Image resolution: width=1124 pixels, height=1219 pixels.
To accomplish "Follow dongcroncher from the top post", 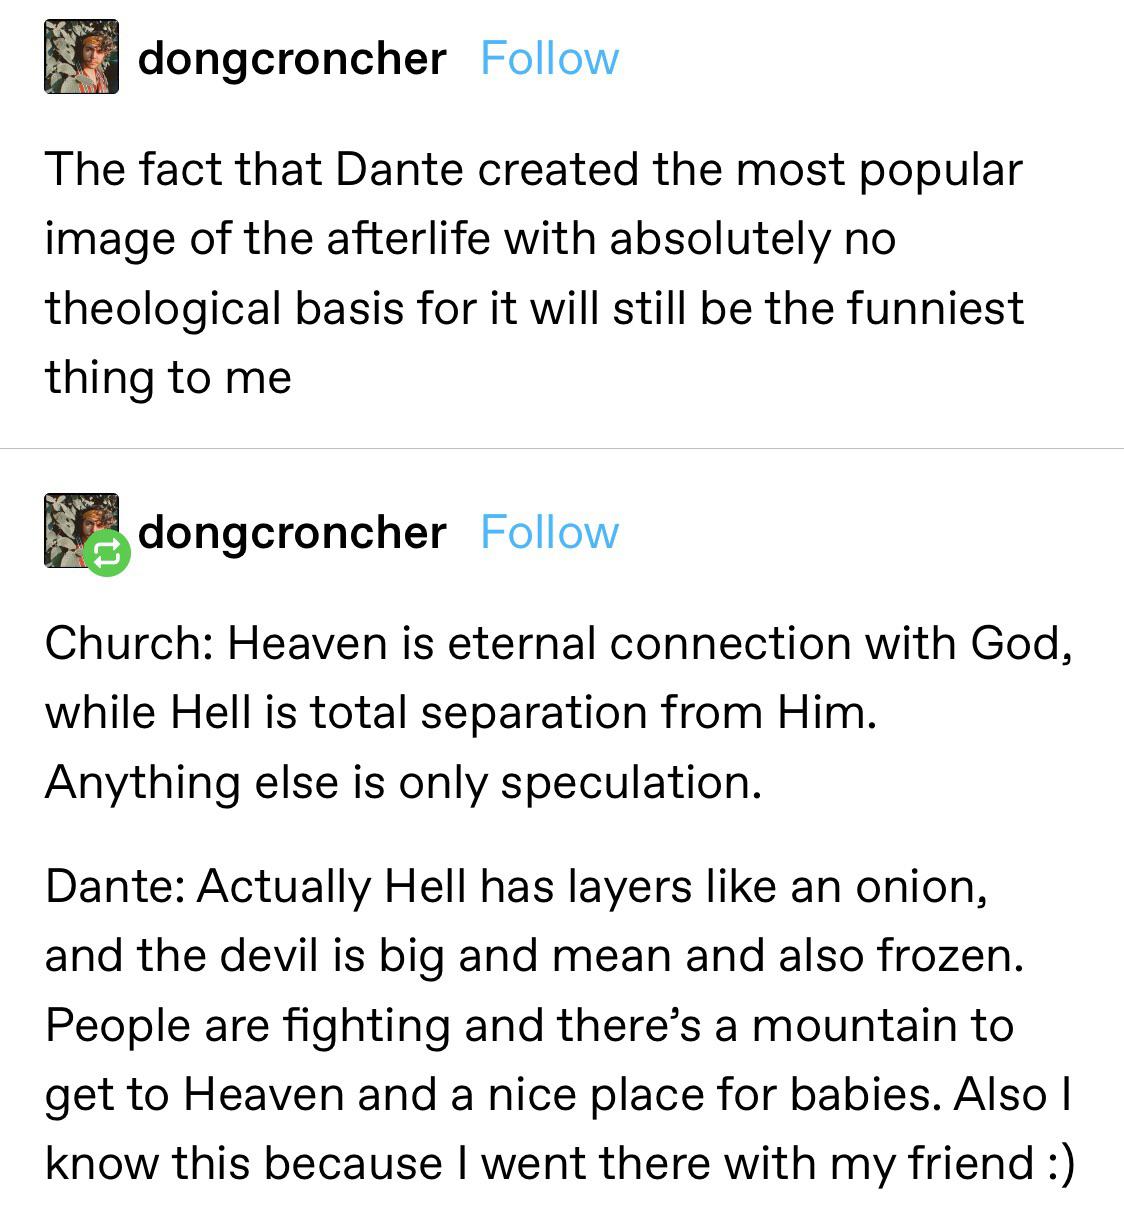I will pyautogui.click(x=549, y=58).
